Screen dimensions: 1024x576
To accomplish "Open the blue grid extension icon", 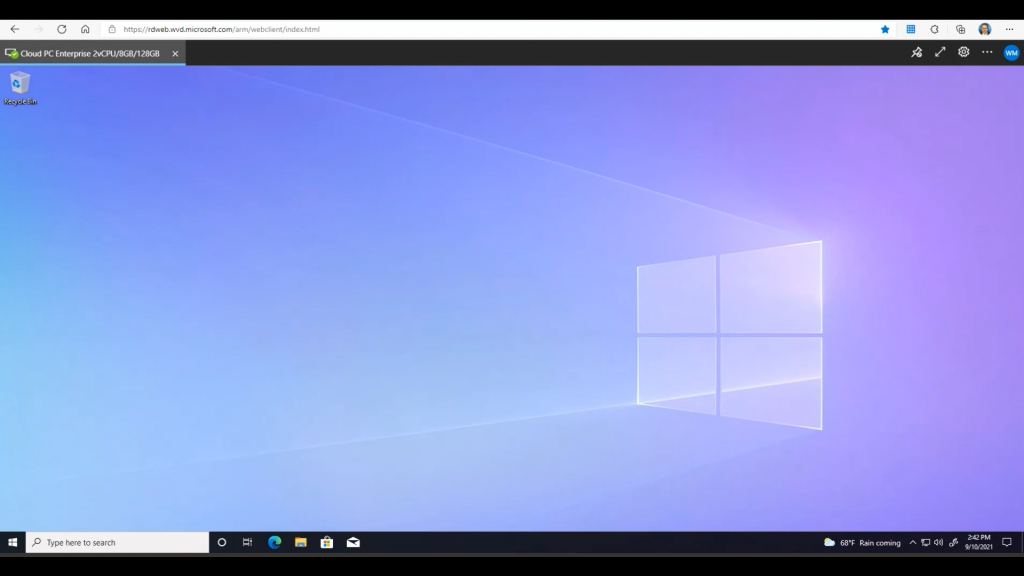I will coord(910,29).
